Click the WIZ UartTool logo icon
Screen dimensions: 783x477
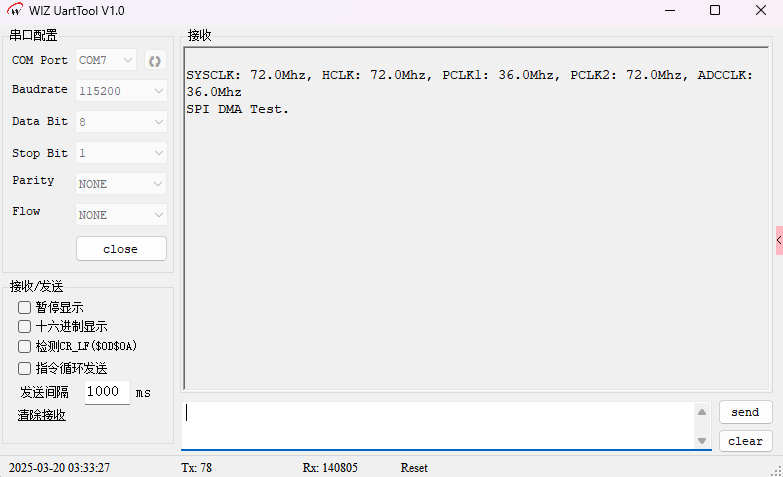[16, 10]
